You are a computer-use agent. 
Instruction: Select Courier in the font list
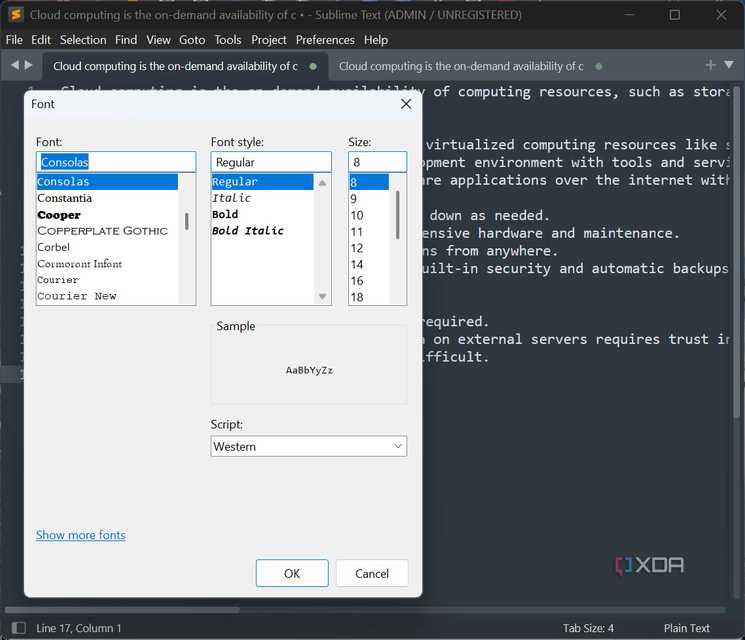coord(107,280)
